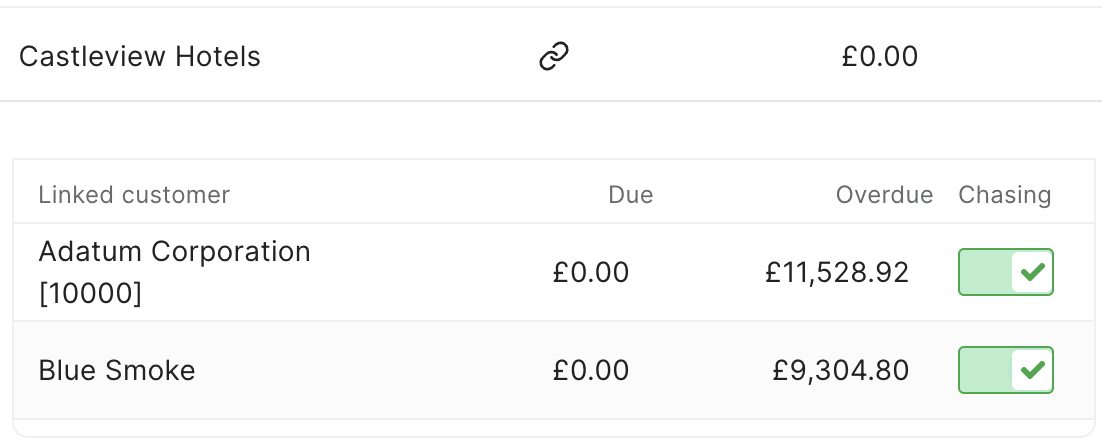This screenshot has width=1102, height=438.
Task: Click the Due column header
Action: (x=630, y=195)
